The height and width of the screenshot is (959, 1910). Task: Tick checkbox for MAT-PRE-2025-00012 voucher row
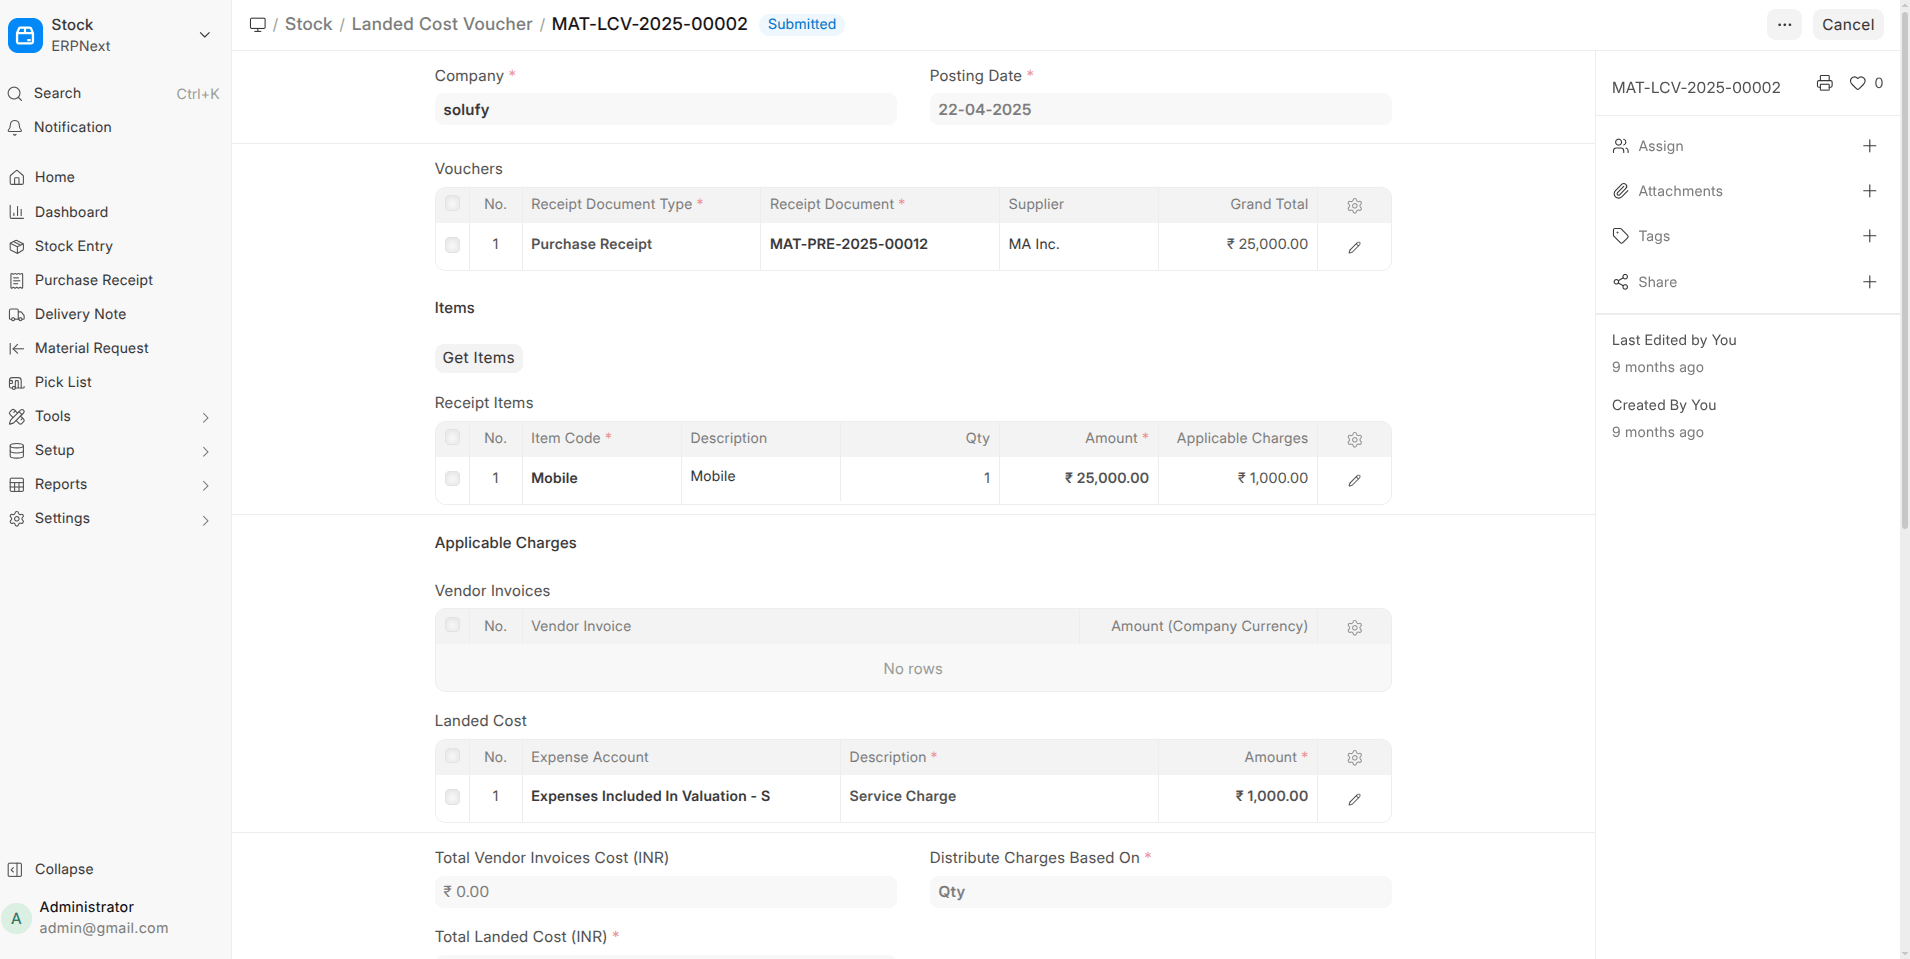pos(452,245)
